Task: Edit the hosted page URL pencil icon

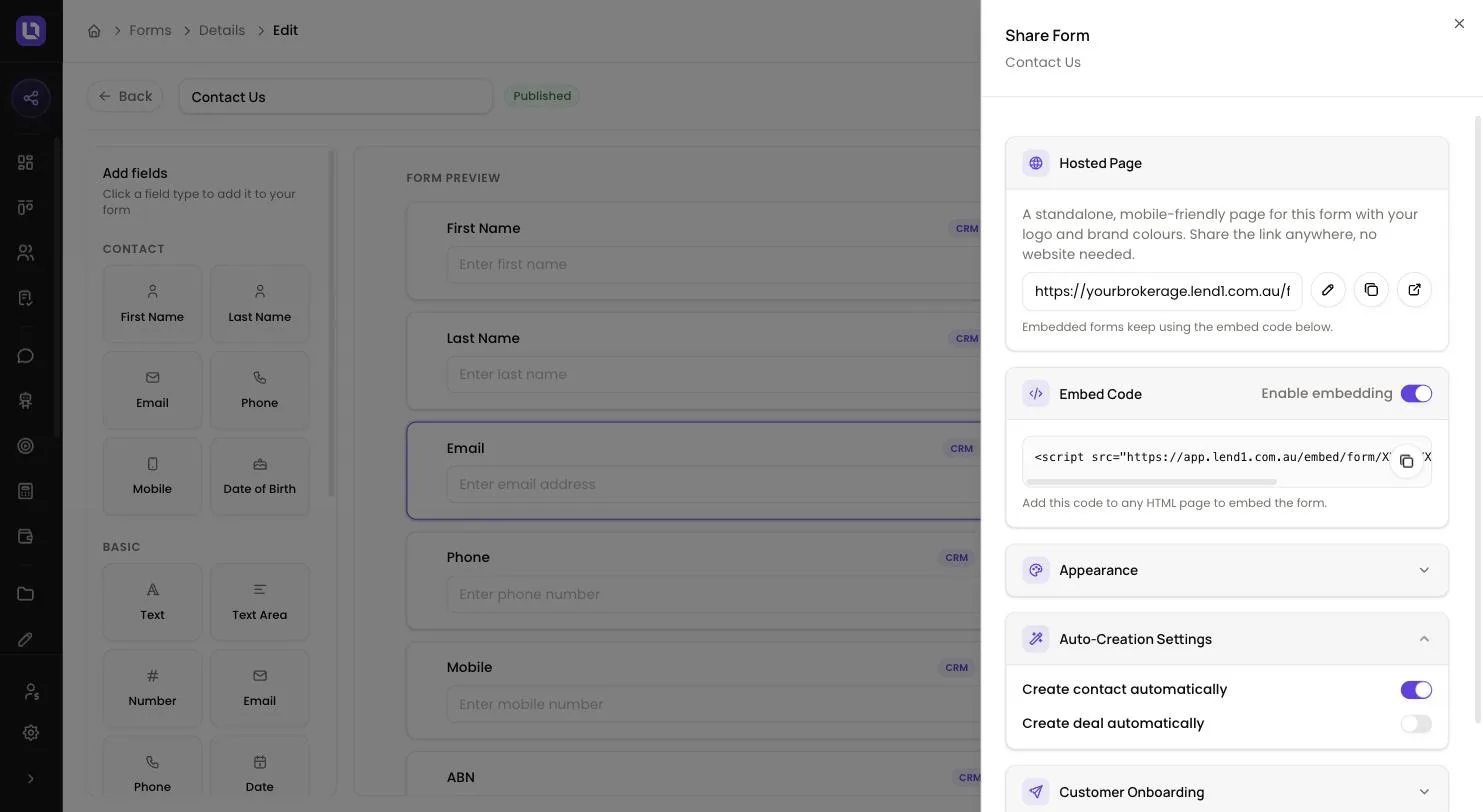Action: coord(1328,290)
